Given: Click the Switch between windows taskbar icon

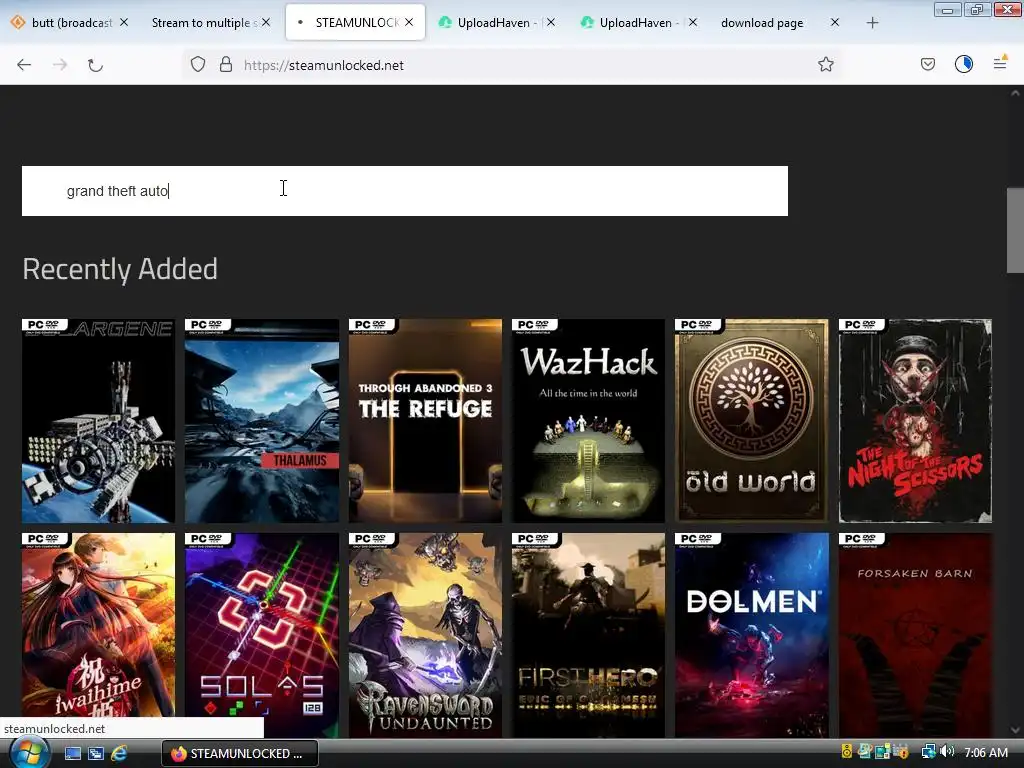Looking at the screenshot, I should [95, 753].
